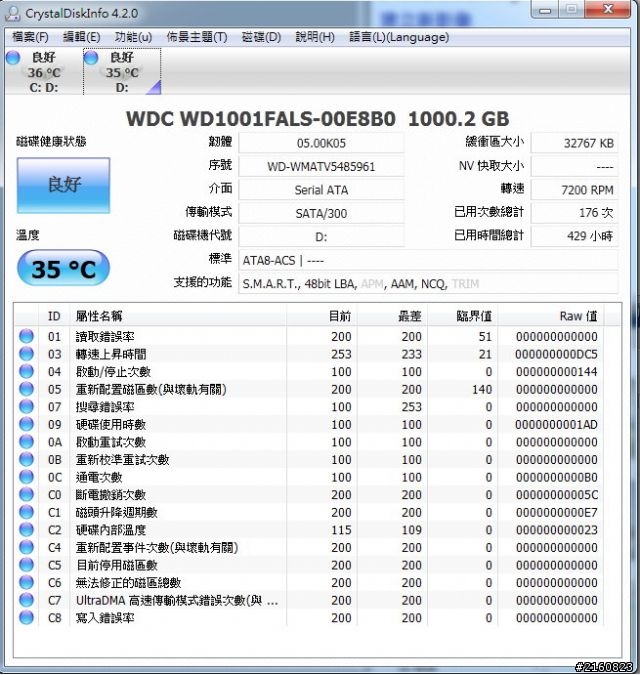The image size is (640, 675).
Task: Click the supported features S.M.A.R.T. field
Action: point(428,284)
